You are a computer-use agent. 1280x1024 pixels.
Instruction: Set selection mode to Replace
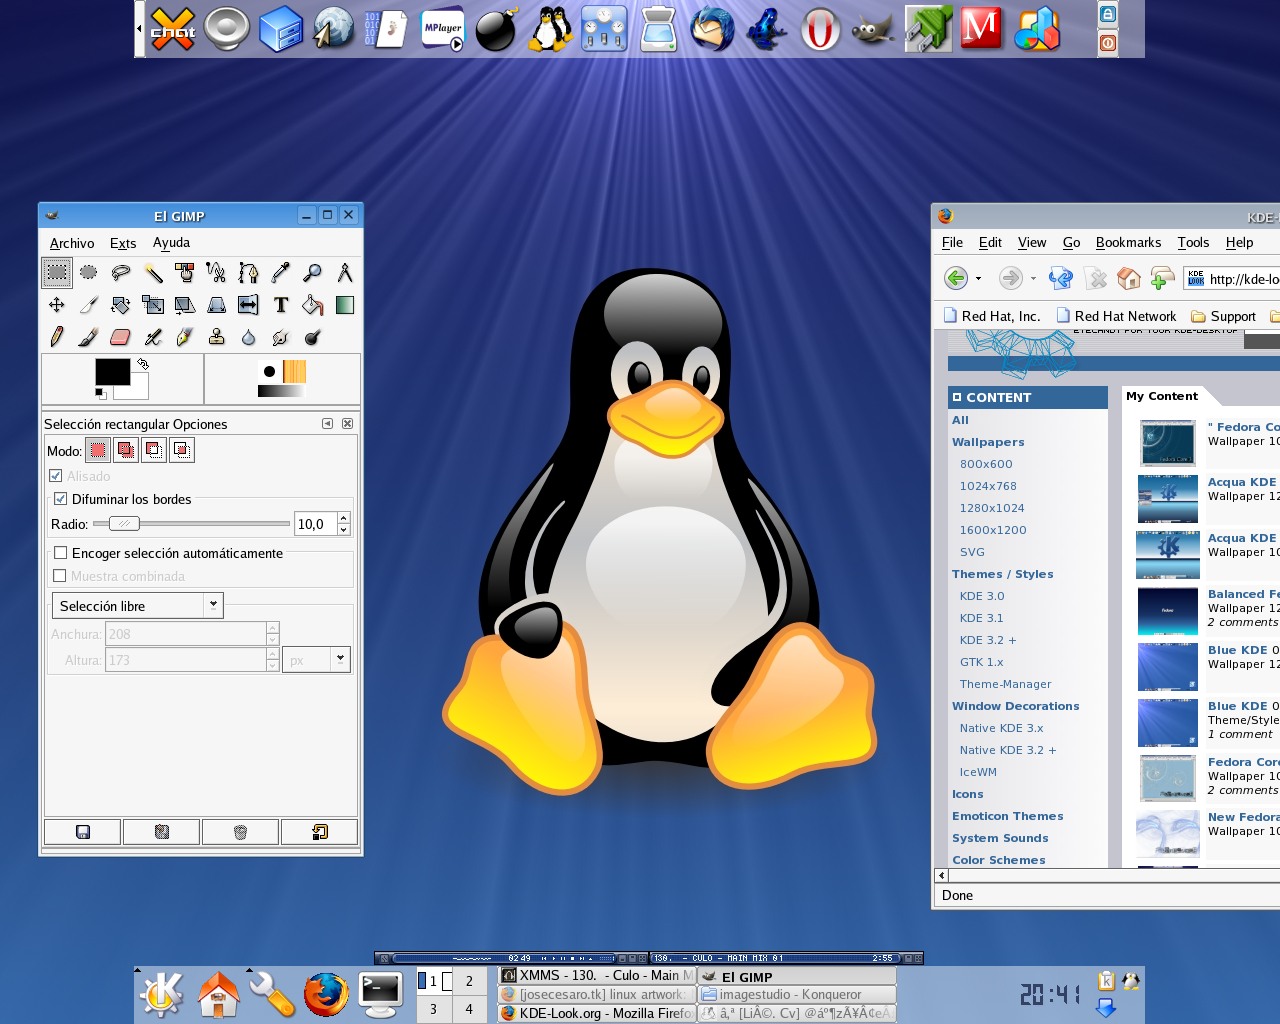click(x=97, y=450)
